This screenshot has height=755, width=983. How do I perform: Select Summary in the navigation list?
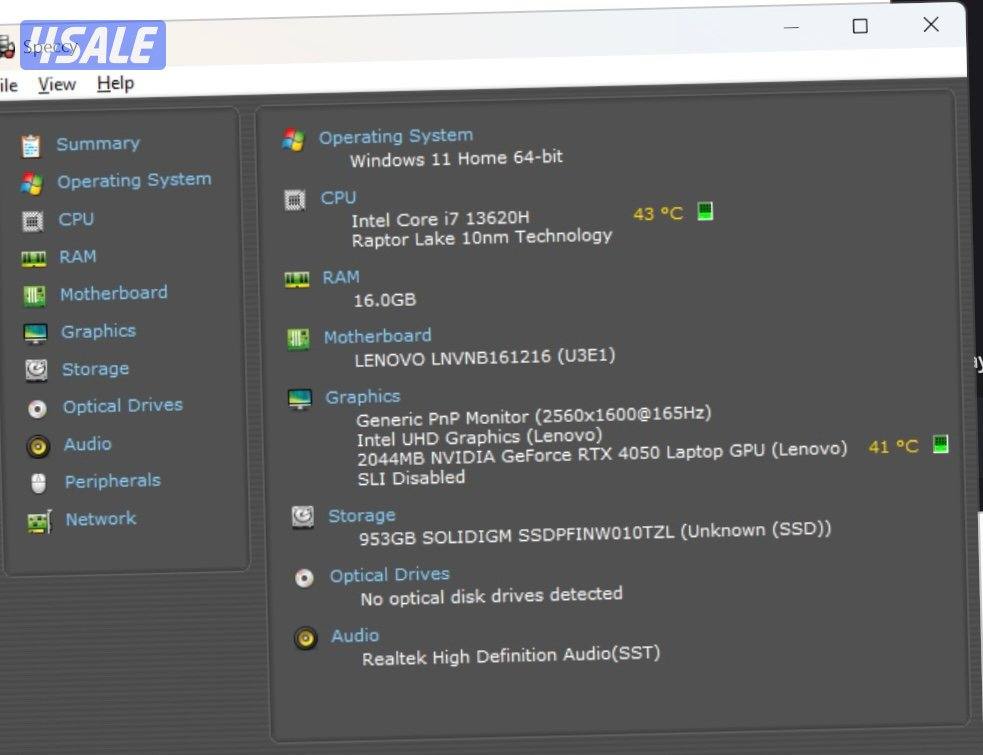click(97, 143)
